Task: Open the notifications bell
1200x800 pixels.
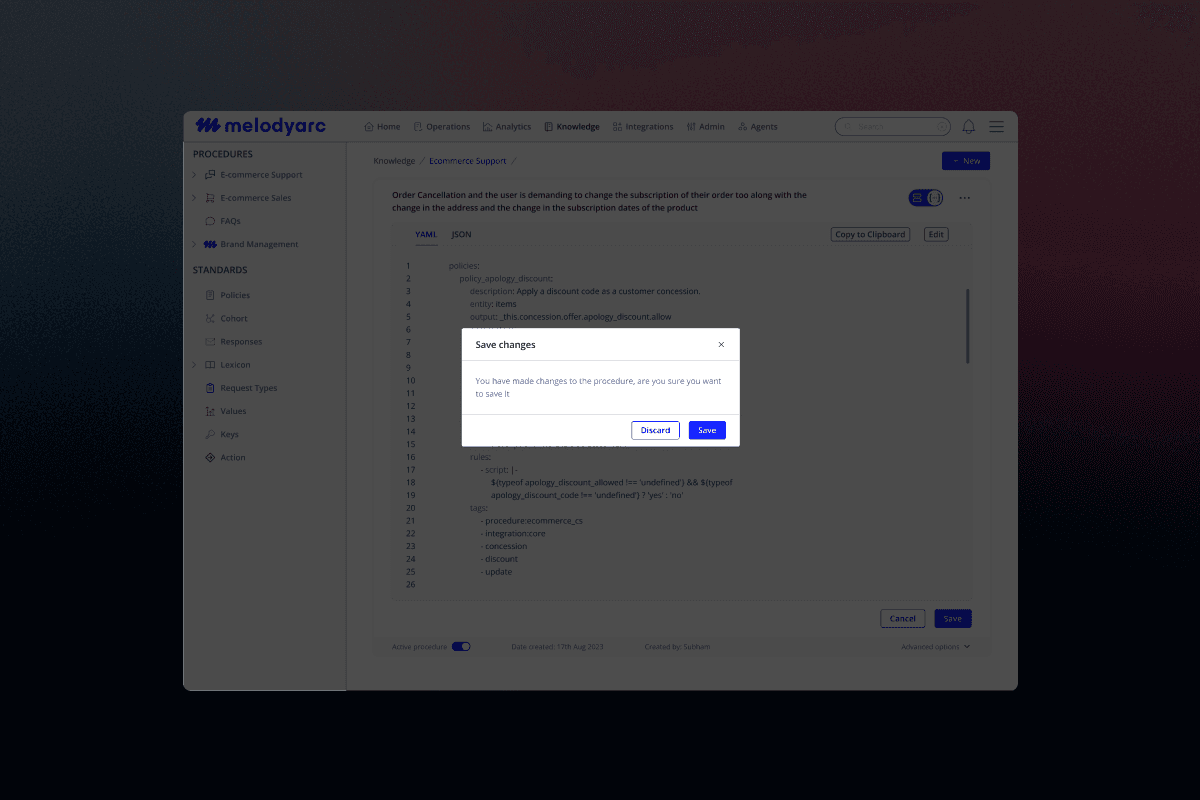Action: (968, 127)
